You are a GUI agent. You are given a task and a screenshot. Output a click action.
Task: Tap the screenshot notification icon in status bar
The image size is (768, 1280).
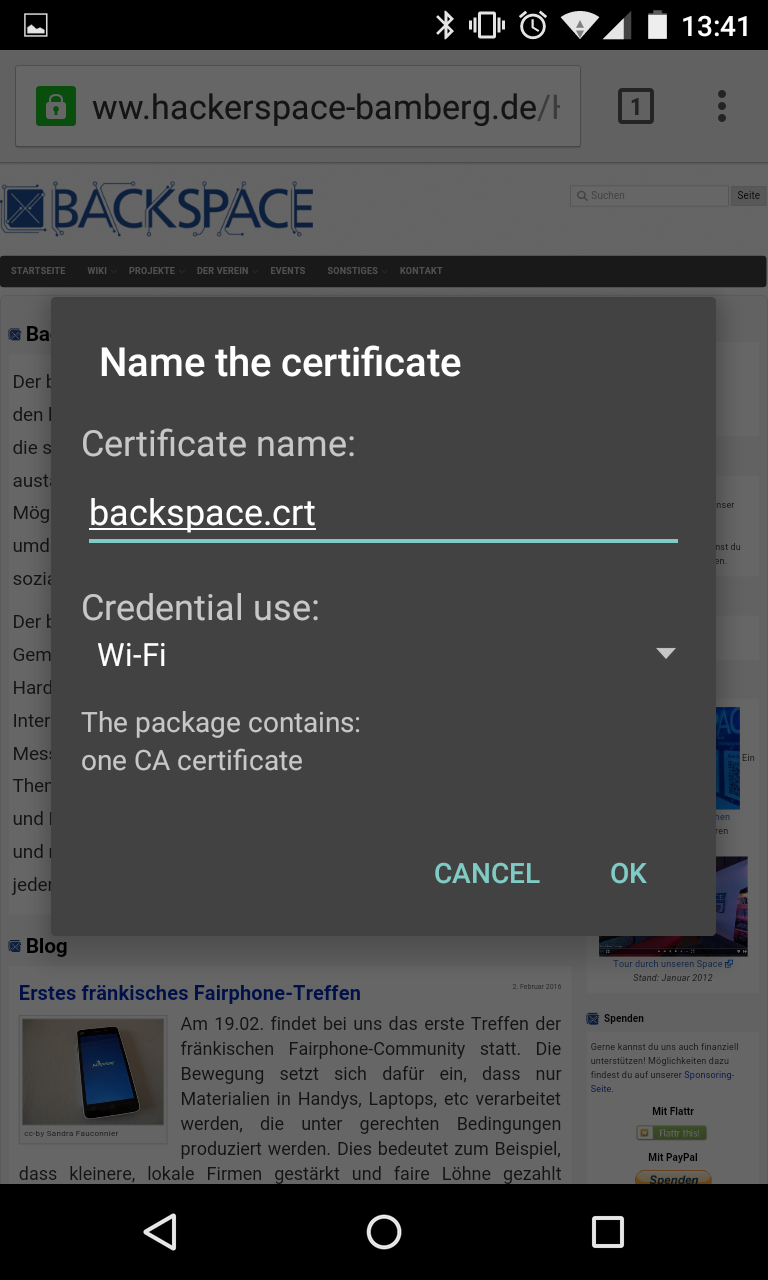click(x=35, y=25)
